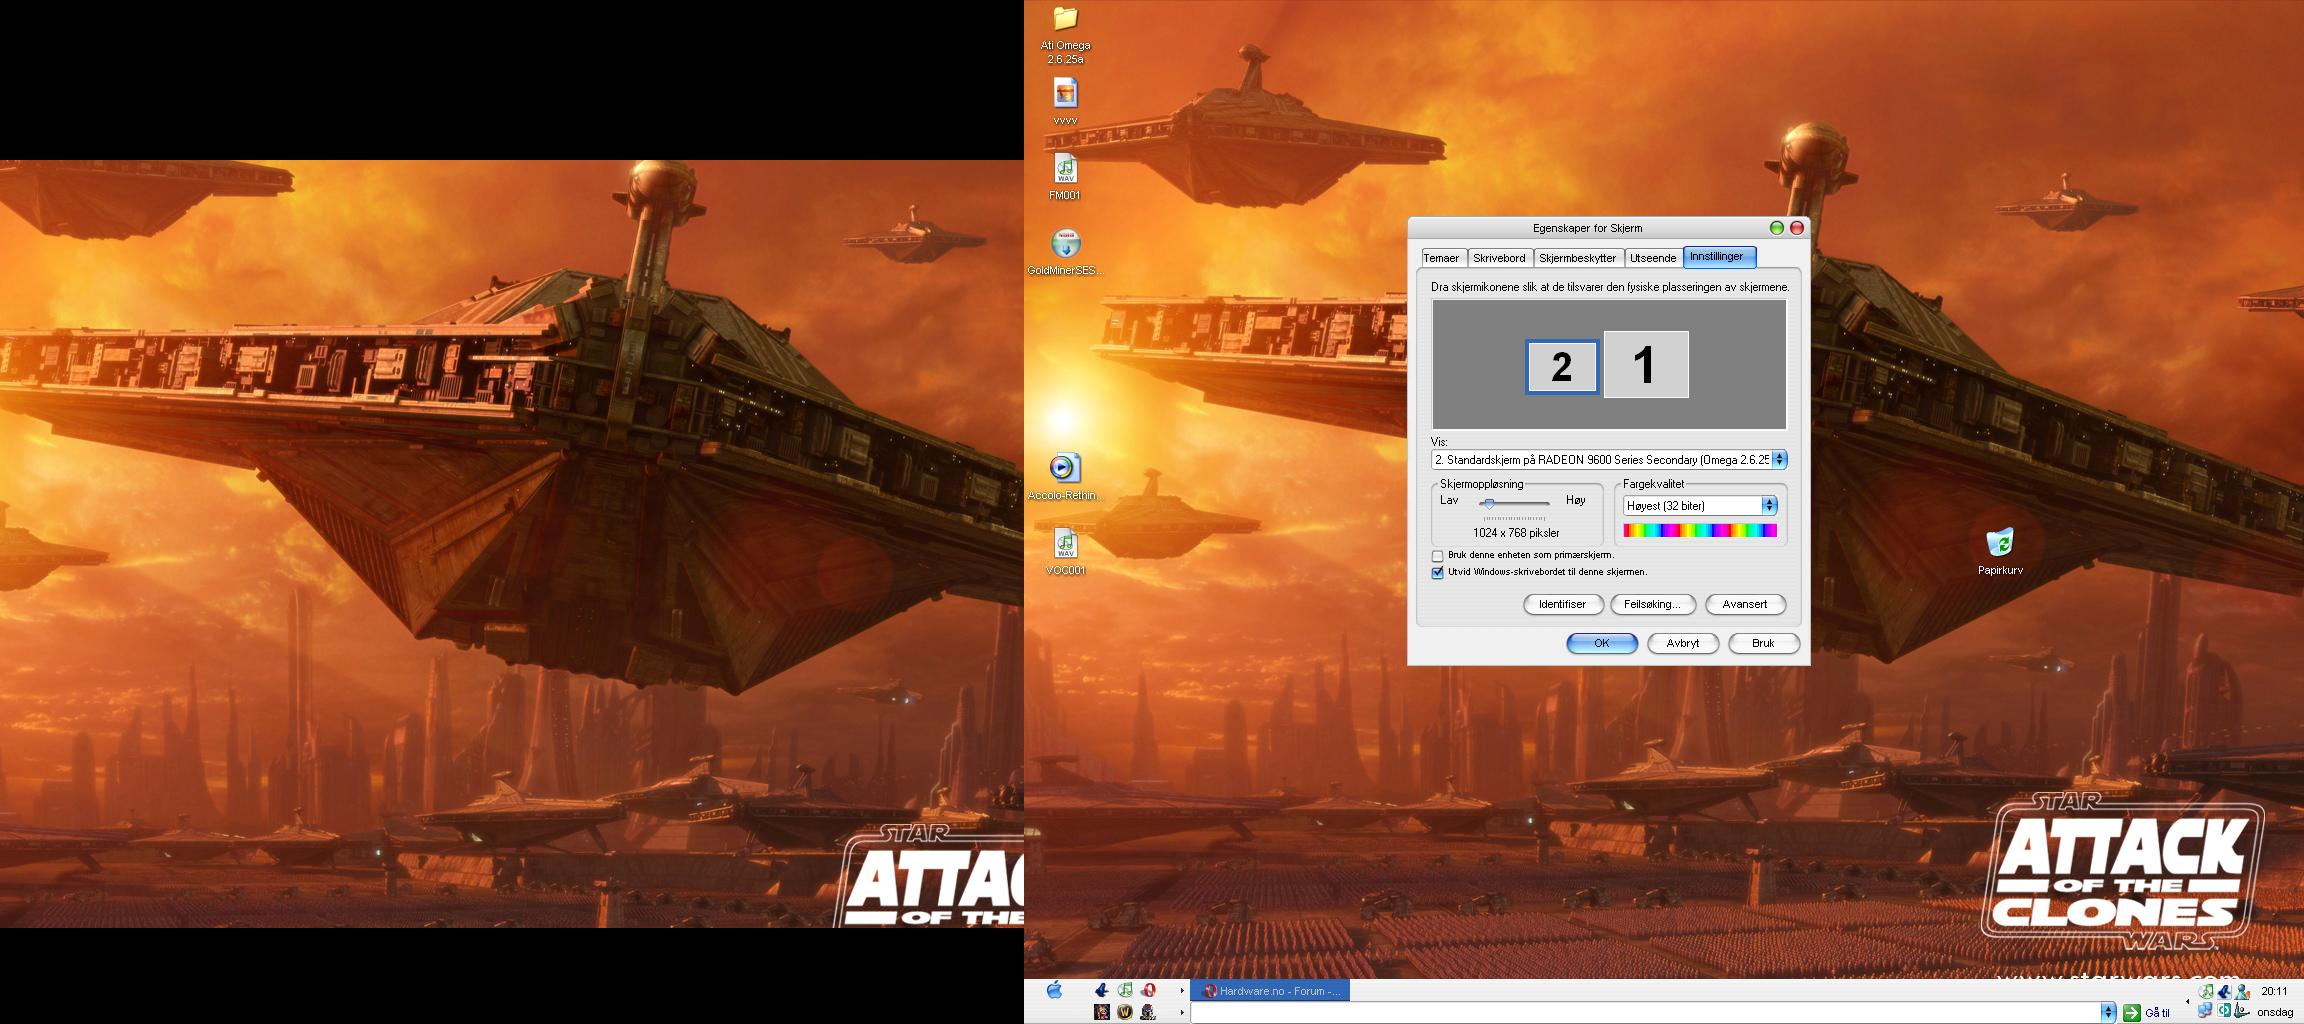
Task: Click blue bird system tray icon
Action: (x=2223, y=991)
